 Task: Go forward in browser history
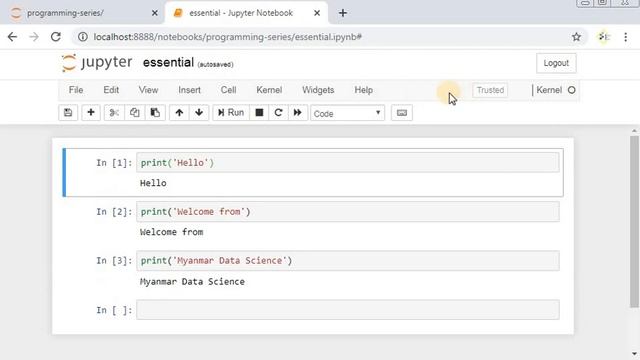[34, 37]
